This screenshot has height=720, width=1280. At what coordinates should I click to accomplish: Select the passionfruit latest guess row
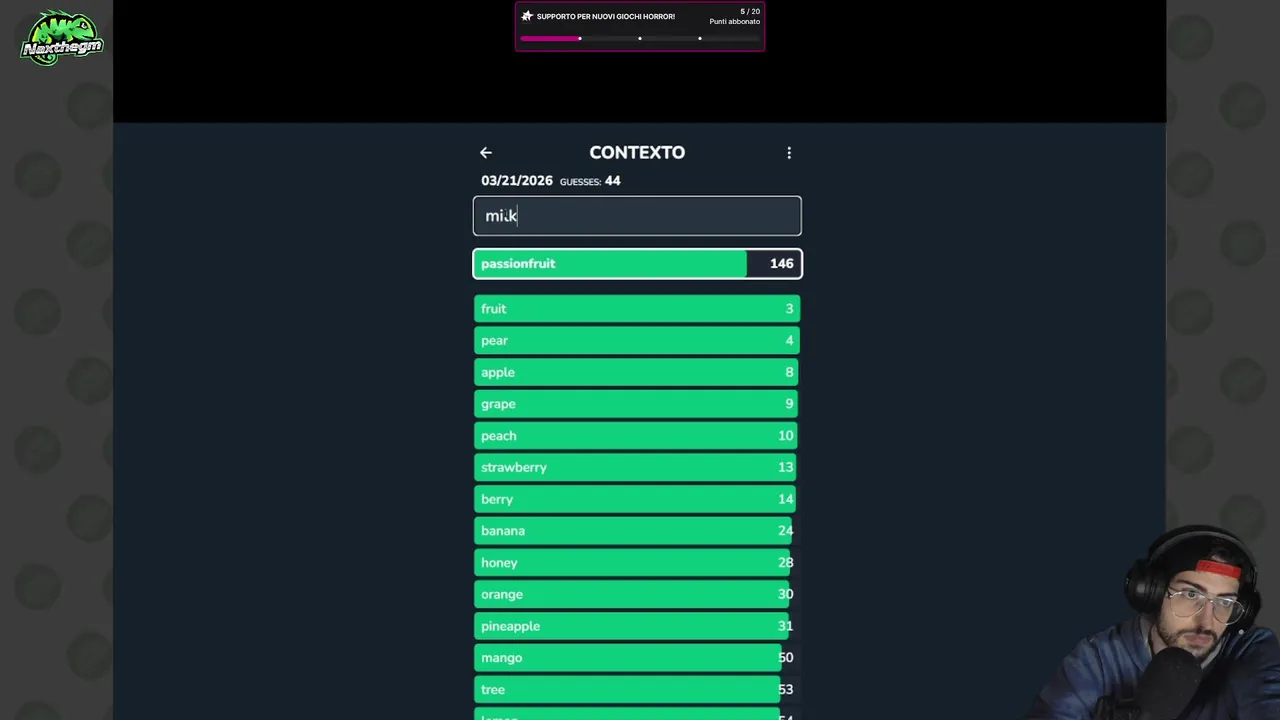pos(637,264)
